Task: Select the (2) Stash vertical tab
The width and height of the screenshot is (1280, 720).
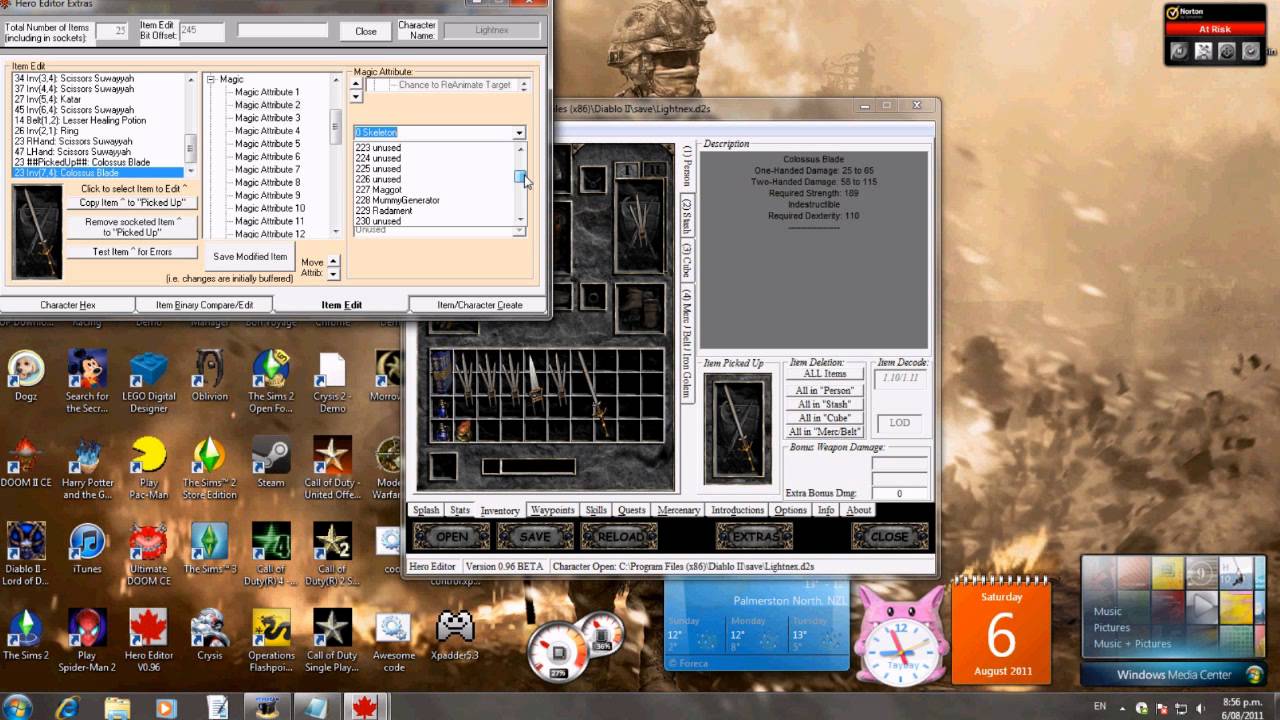Action: click(x=687, y=217)
